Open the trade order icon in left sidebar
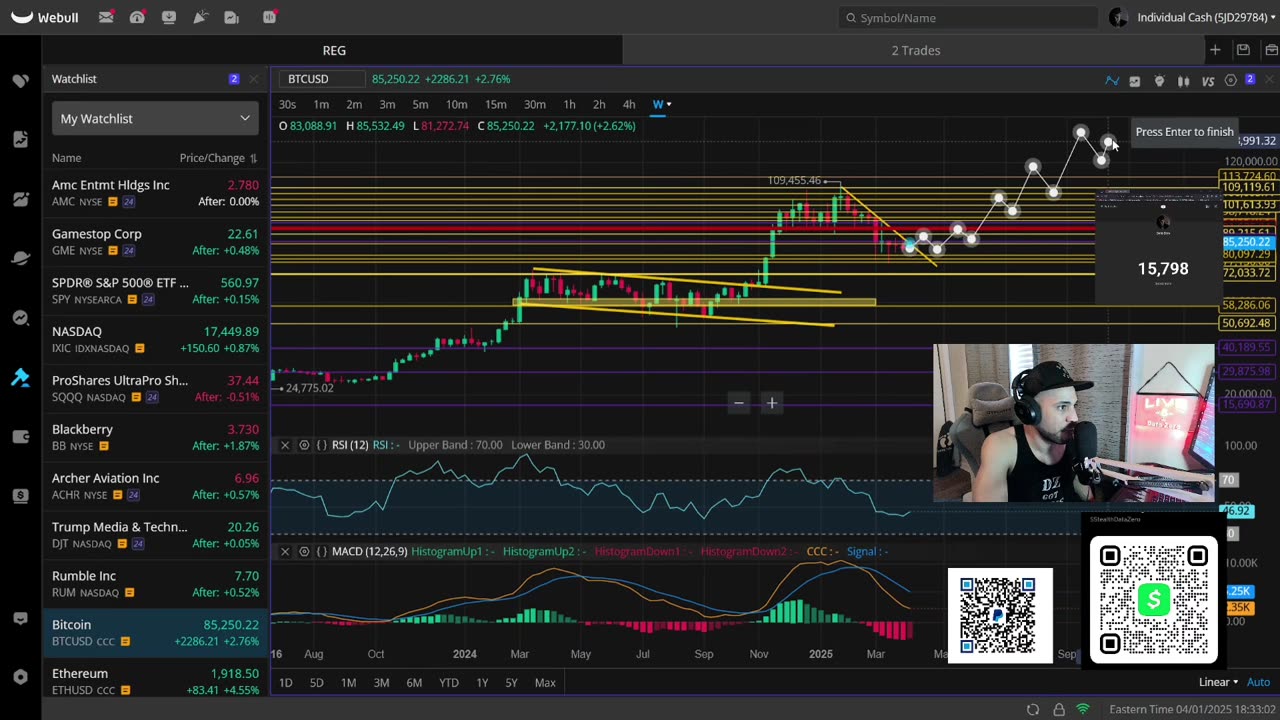The height and width of the screenshot is (720, 1280). [20, 139]
